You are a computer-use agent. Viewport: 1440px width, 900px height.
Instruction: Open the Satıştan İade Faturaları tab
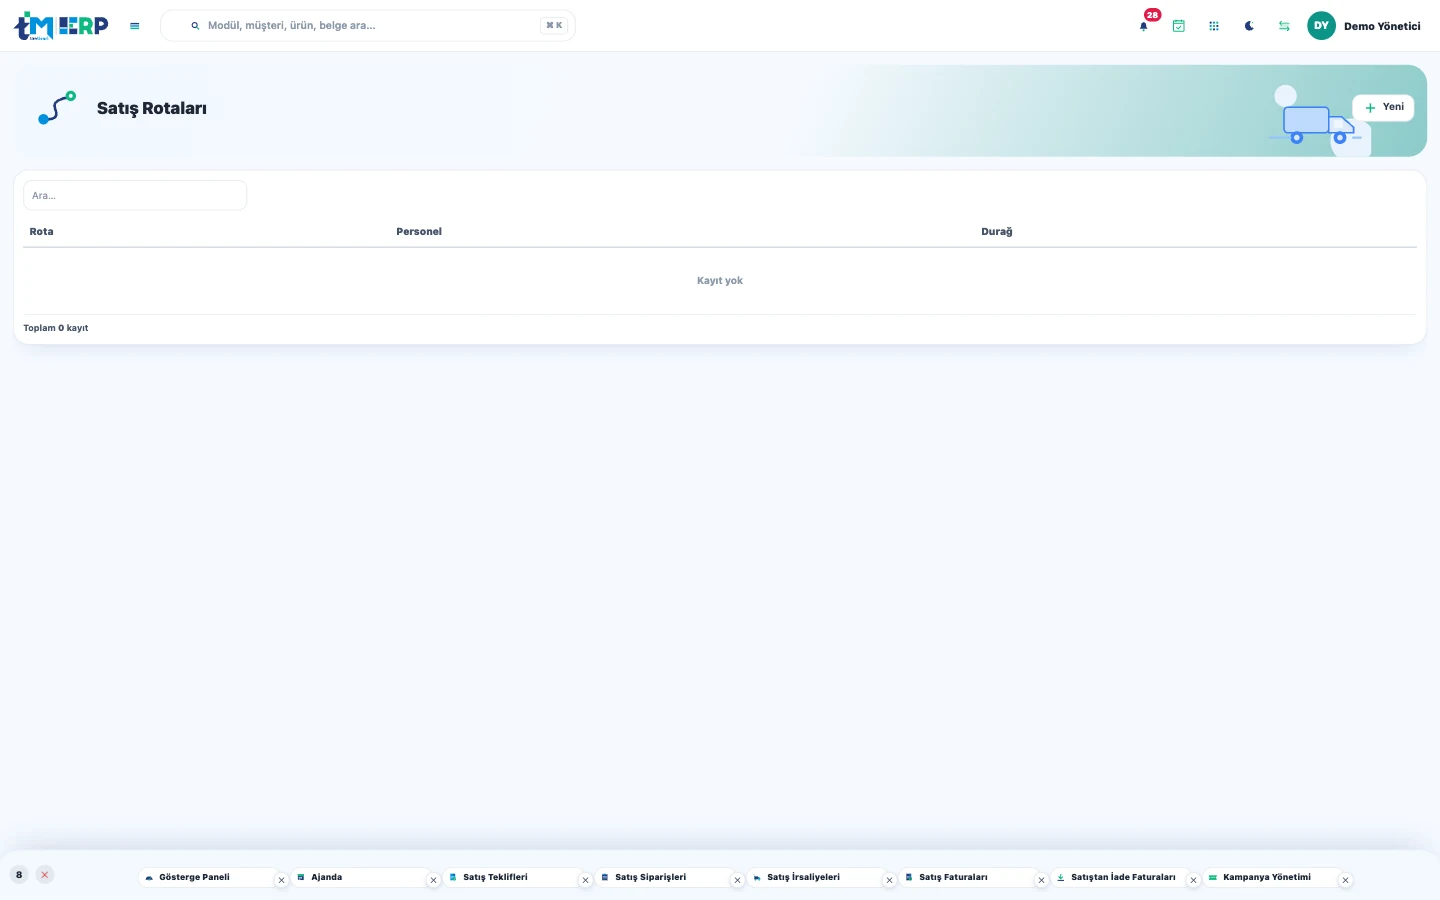[1119, 877]
